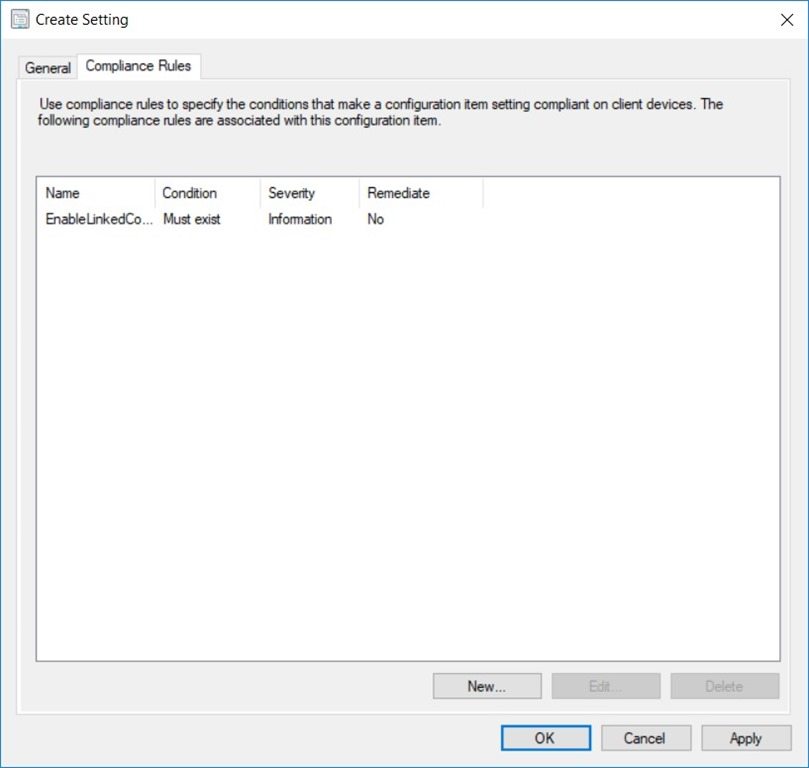809x768 pixels.
Task: Confirm the setting with OK
Action: 545,738
